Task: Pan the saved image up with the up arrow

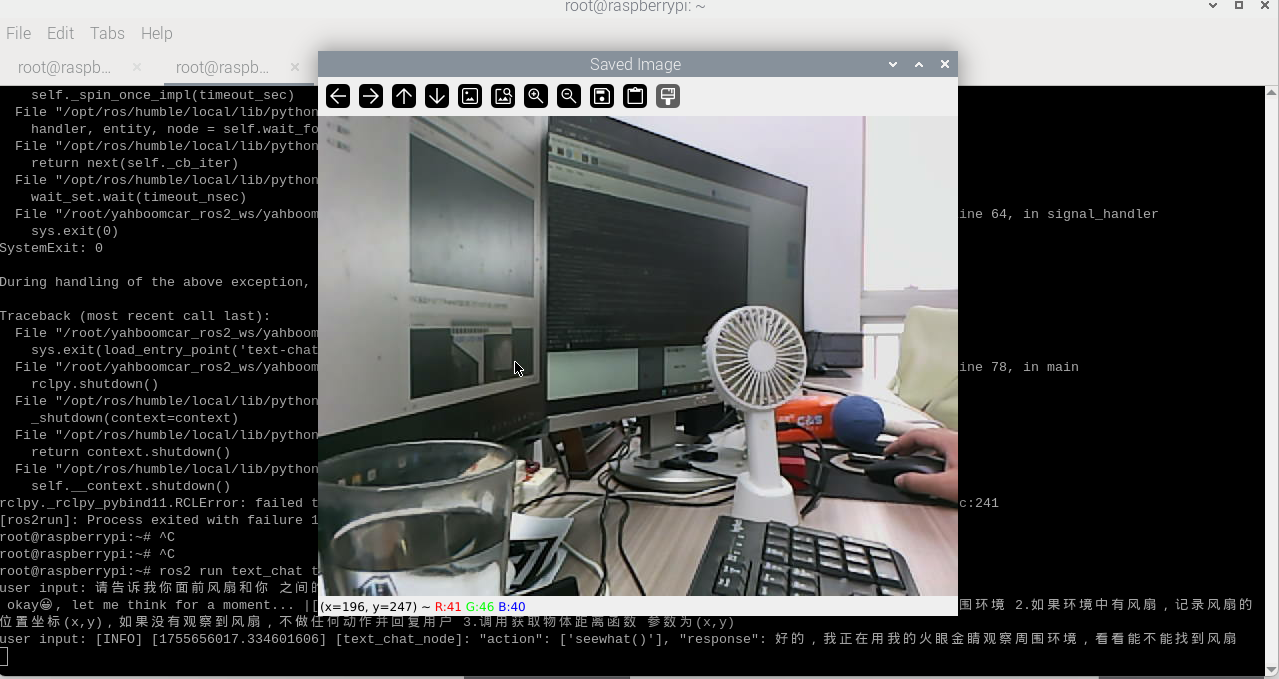Action: [x=404, y=96]
